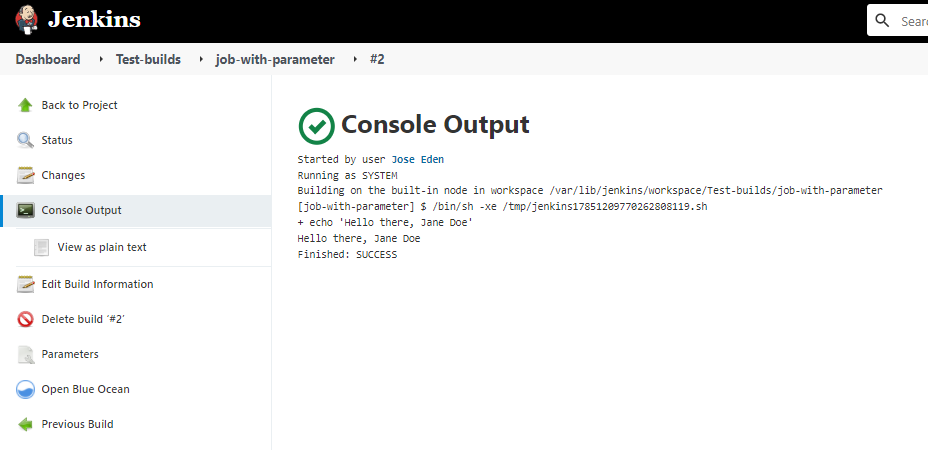Open the Test-builds breadcrumb
The image size is (928, 450).
pyautogui.click(x=148, y=60)
